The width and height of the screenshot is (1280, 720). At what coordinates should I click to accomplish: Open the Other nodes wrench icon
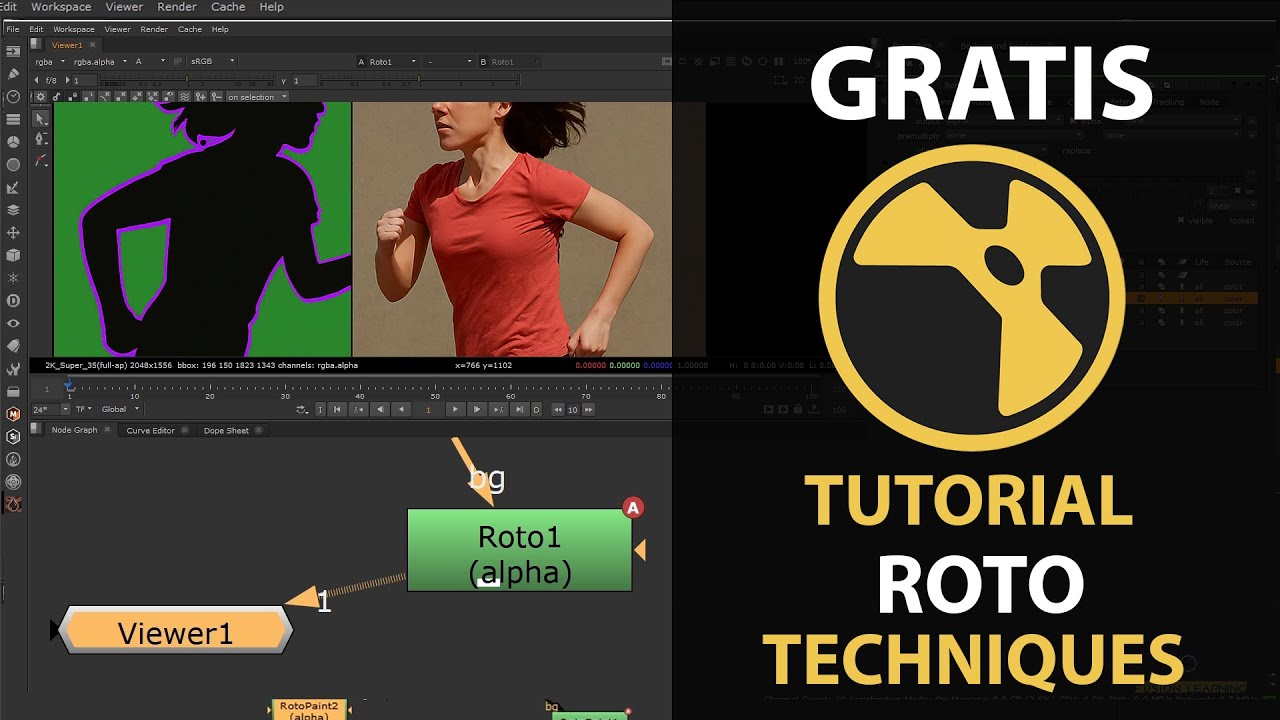coord(13,369)
